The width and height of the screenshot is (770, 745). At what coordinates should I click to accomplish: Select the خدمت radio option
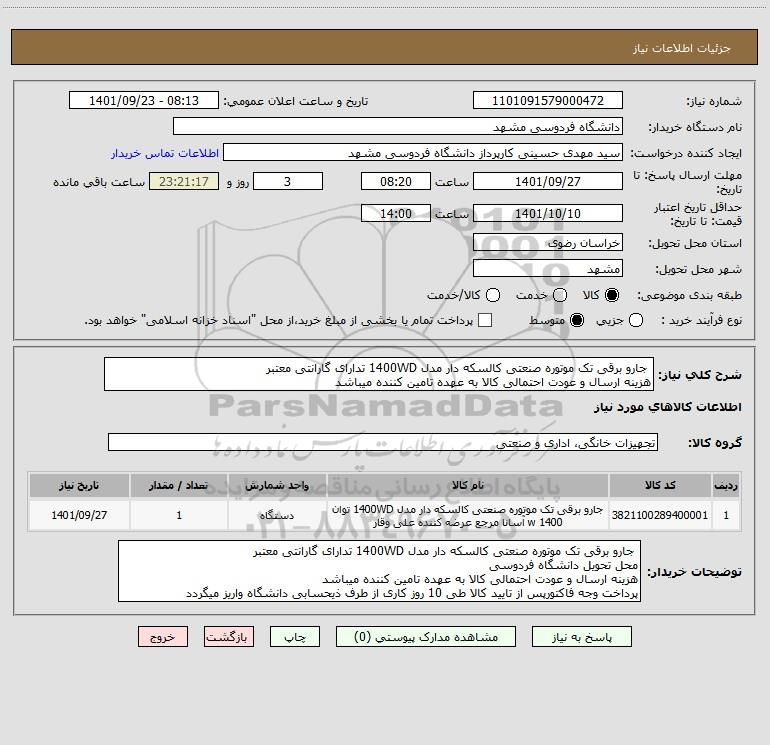(x=560, y=295)
